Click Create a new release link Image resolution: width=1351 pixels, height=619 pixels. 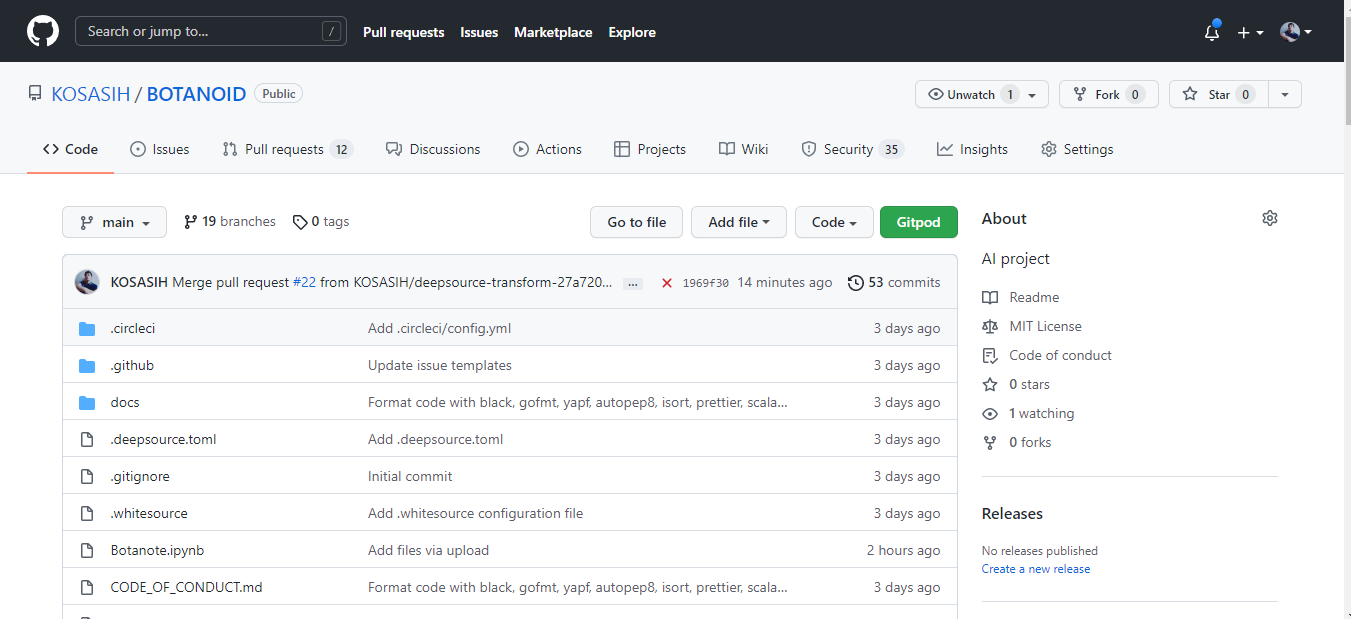(x=1036, y=569)
